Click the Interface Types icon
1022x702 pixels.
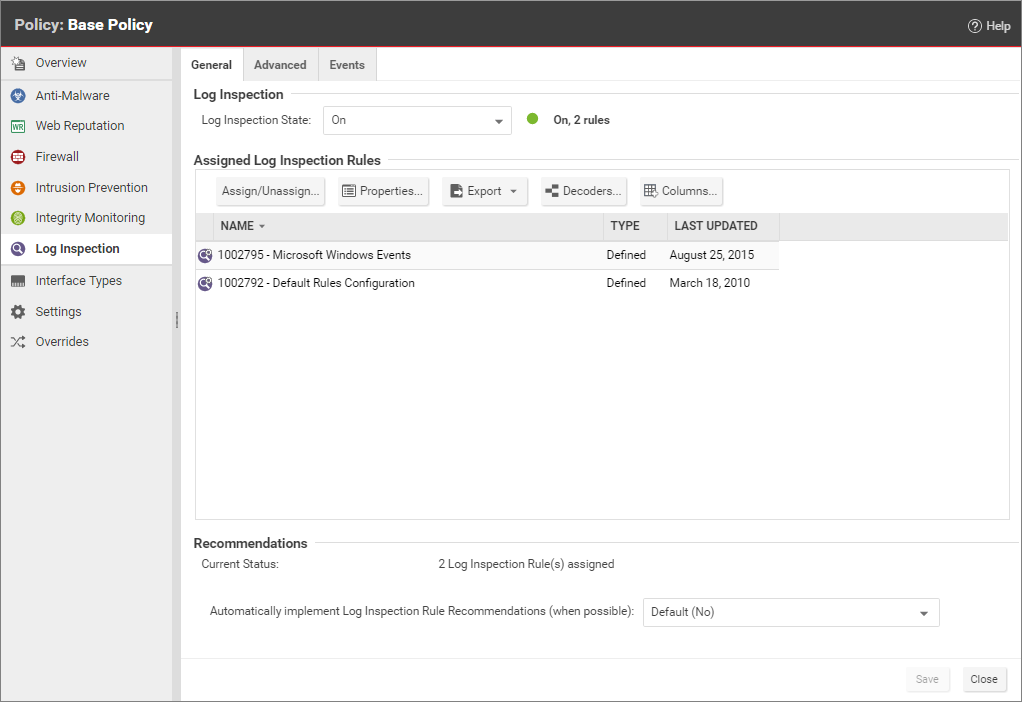click(18, 281)
